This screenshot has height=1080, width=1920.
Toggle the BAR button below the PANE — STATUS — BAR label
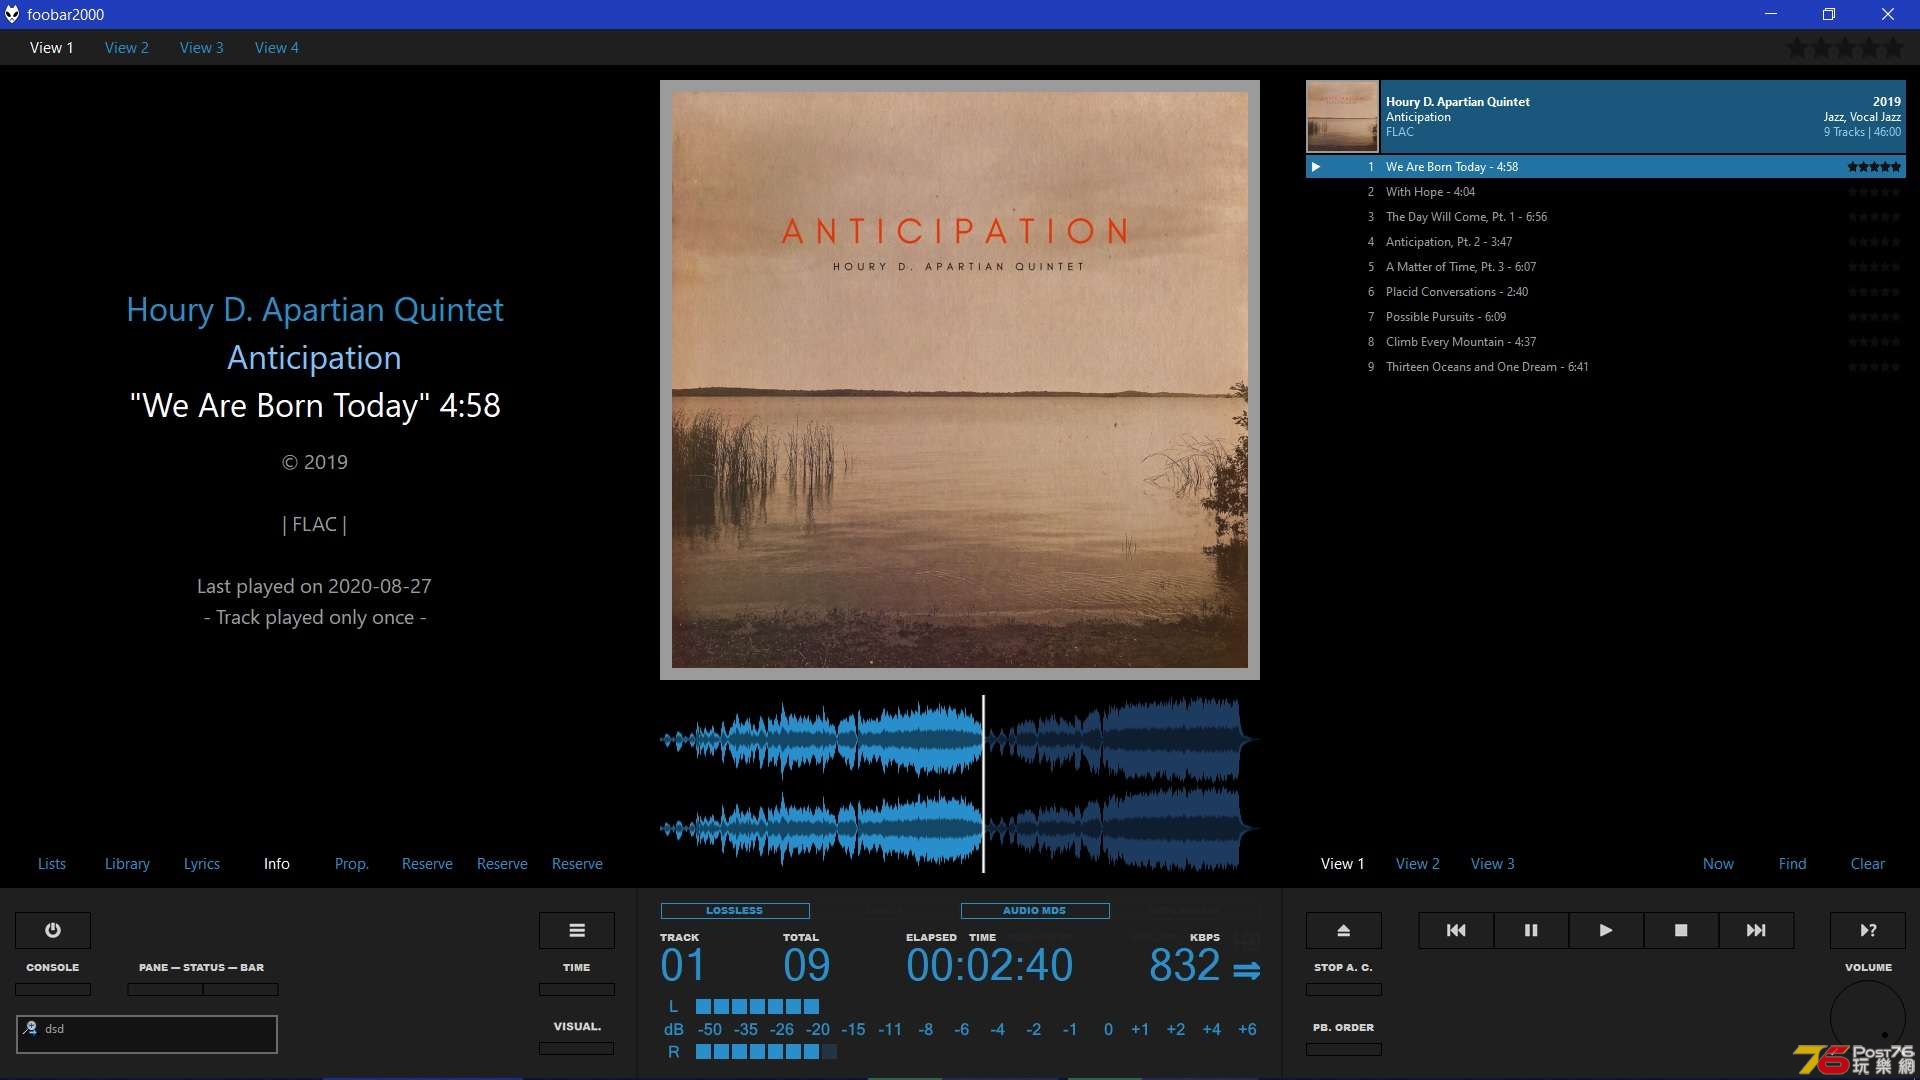(241, 989)
